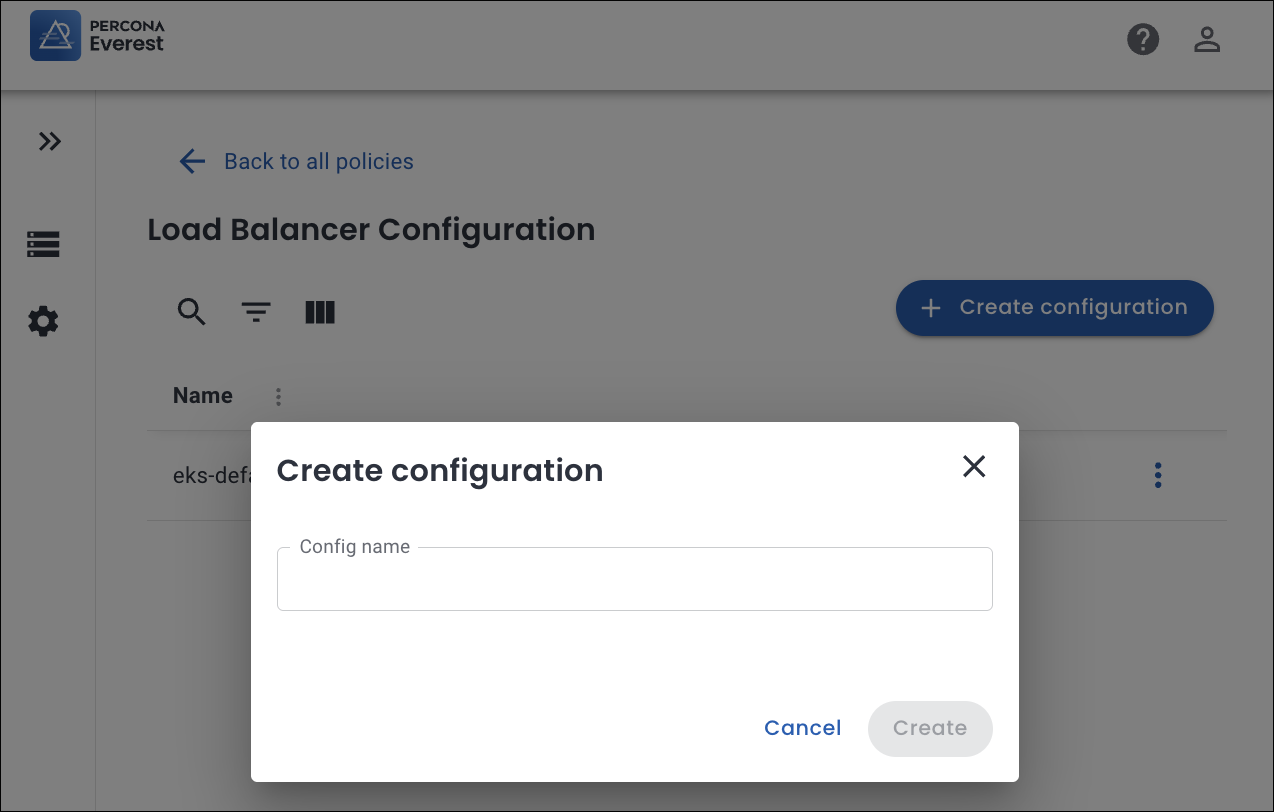Follow the 'Back to all policies' link
The height and width of the screenshot is (812, 1274).
pos(318,162)
